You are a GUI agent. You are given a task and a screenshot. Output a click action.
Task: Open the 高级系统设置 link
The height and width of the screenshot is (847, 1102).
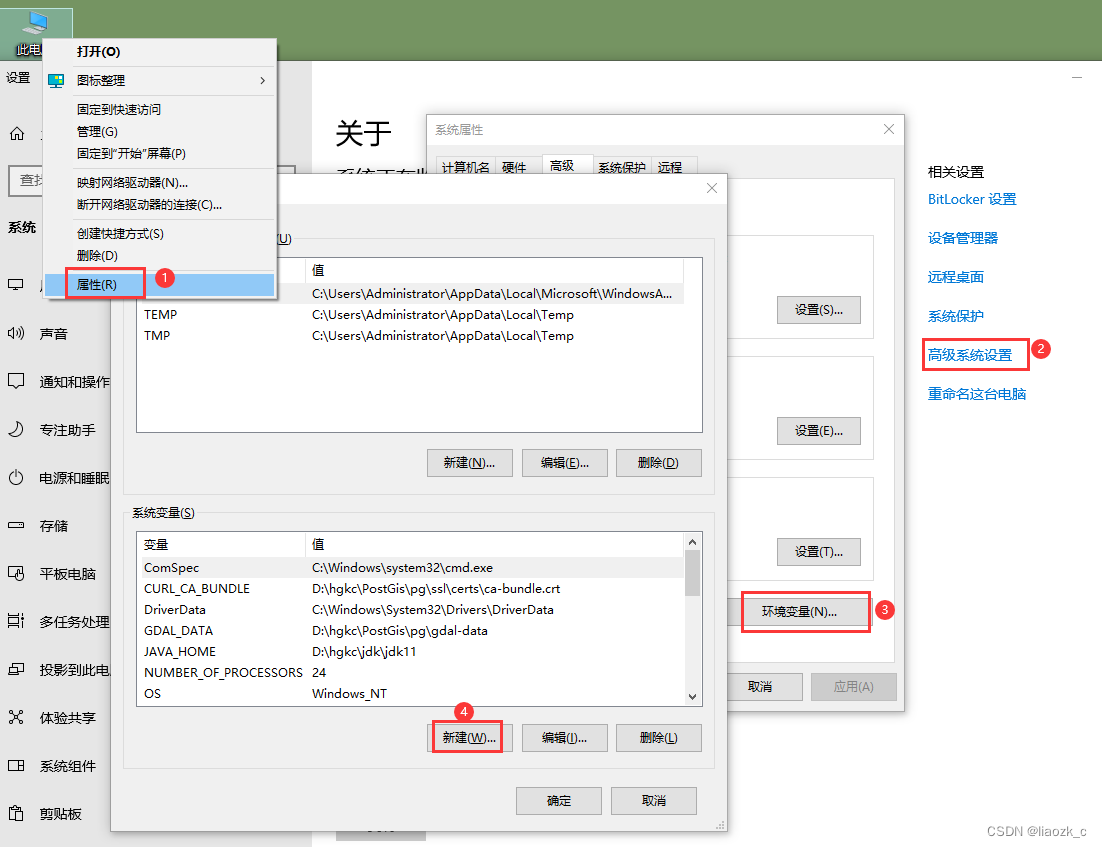(x=970, y=355)
